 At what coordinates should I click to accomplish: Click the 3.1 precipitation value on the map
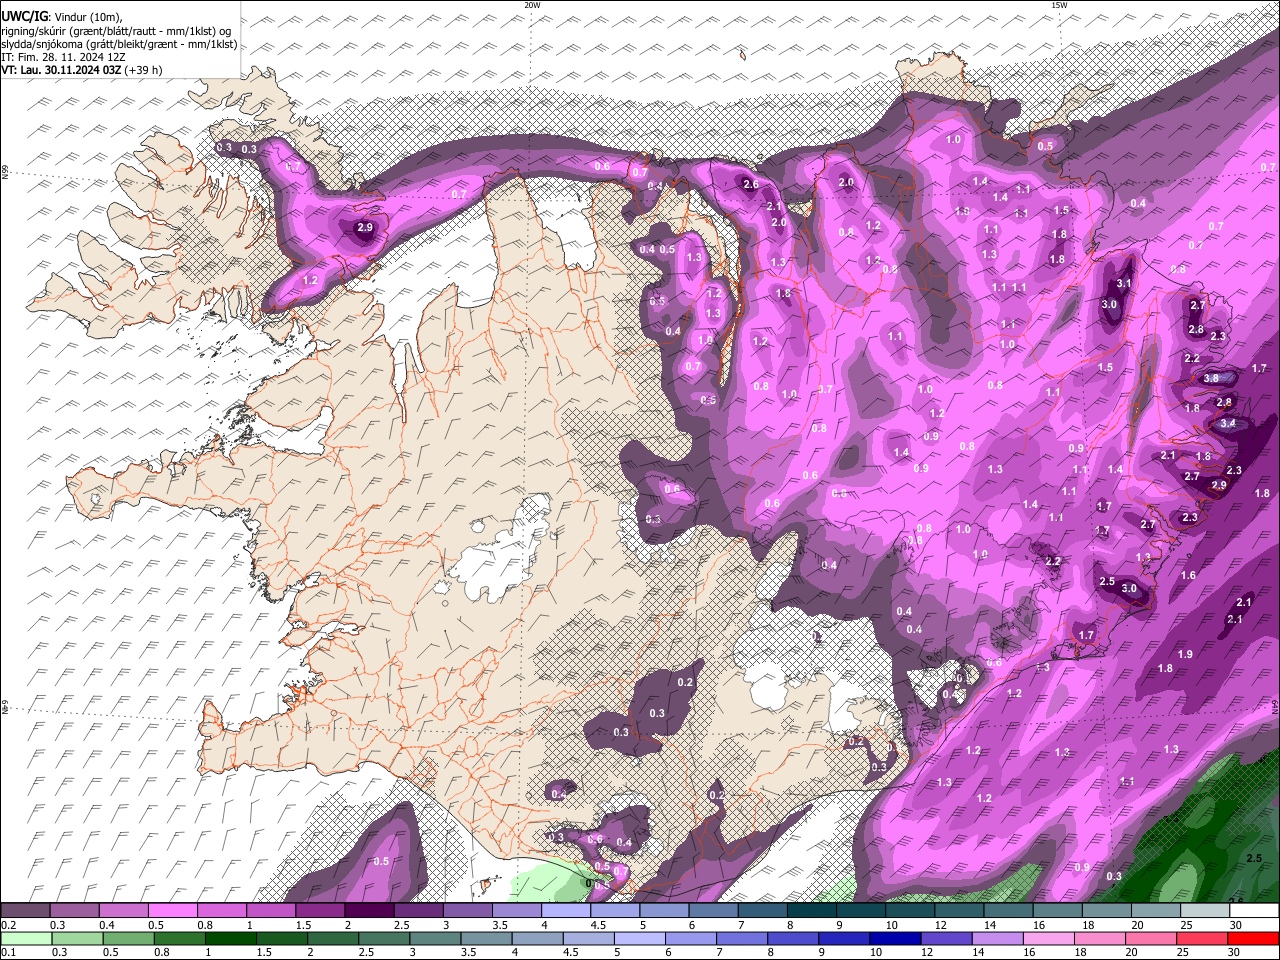pos(1124,284)
